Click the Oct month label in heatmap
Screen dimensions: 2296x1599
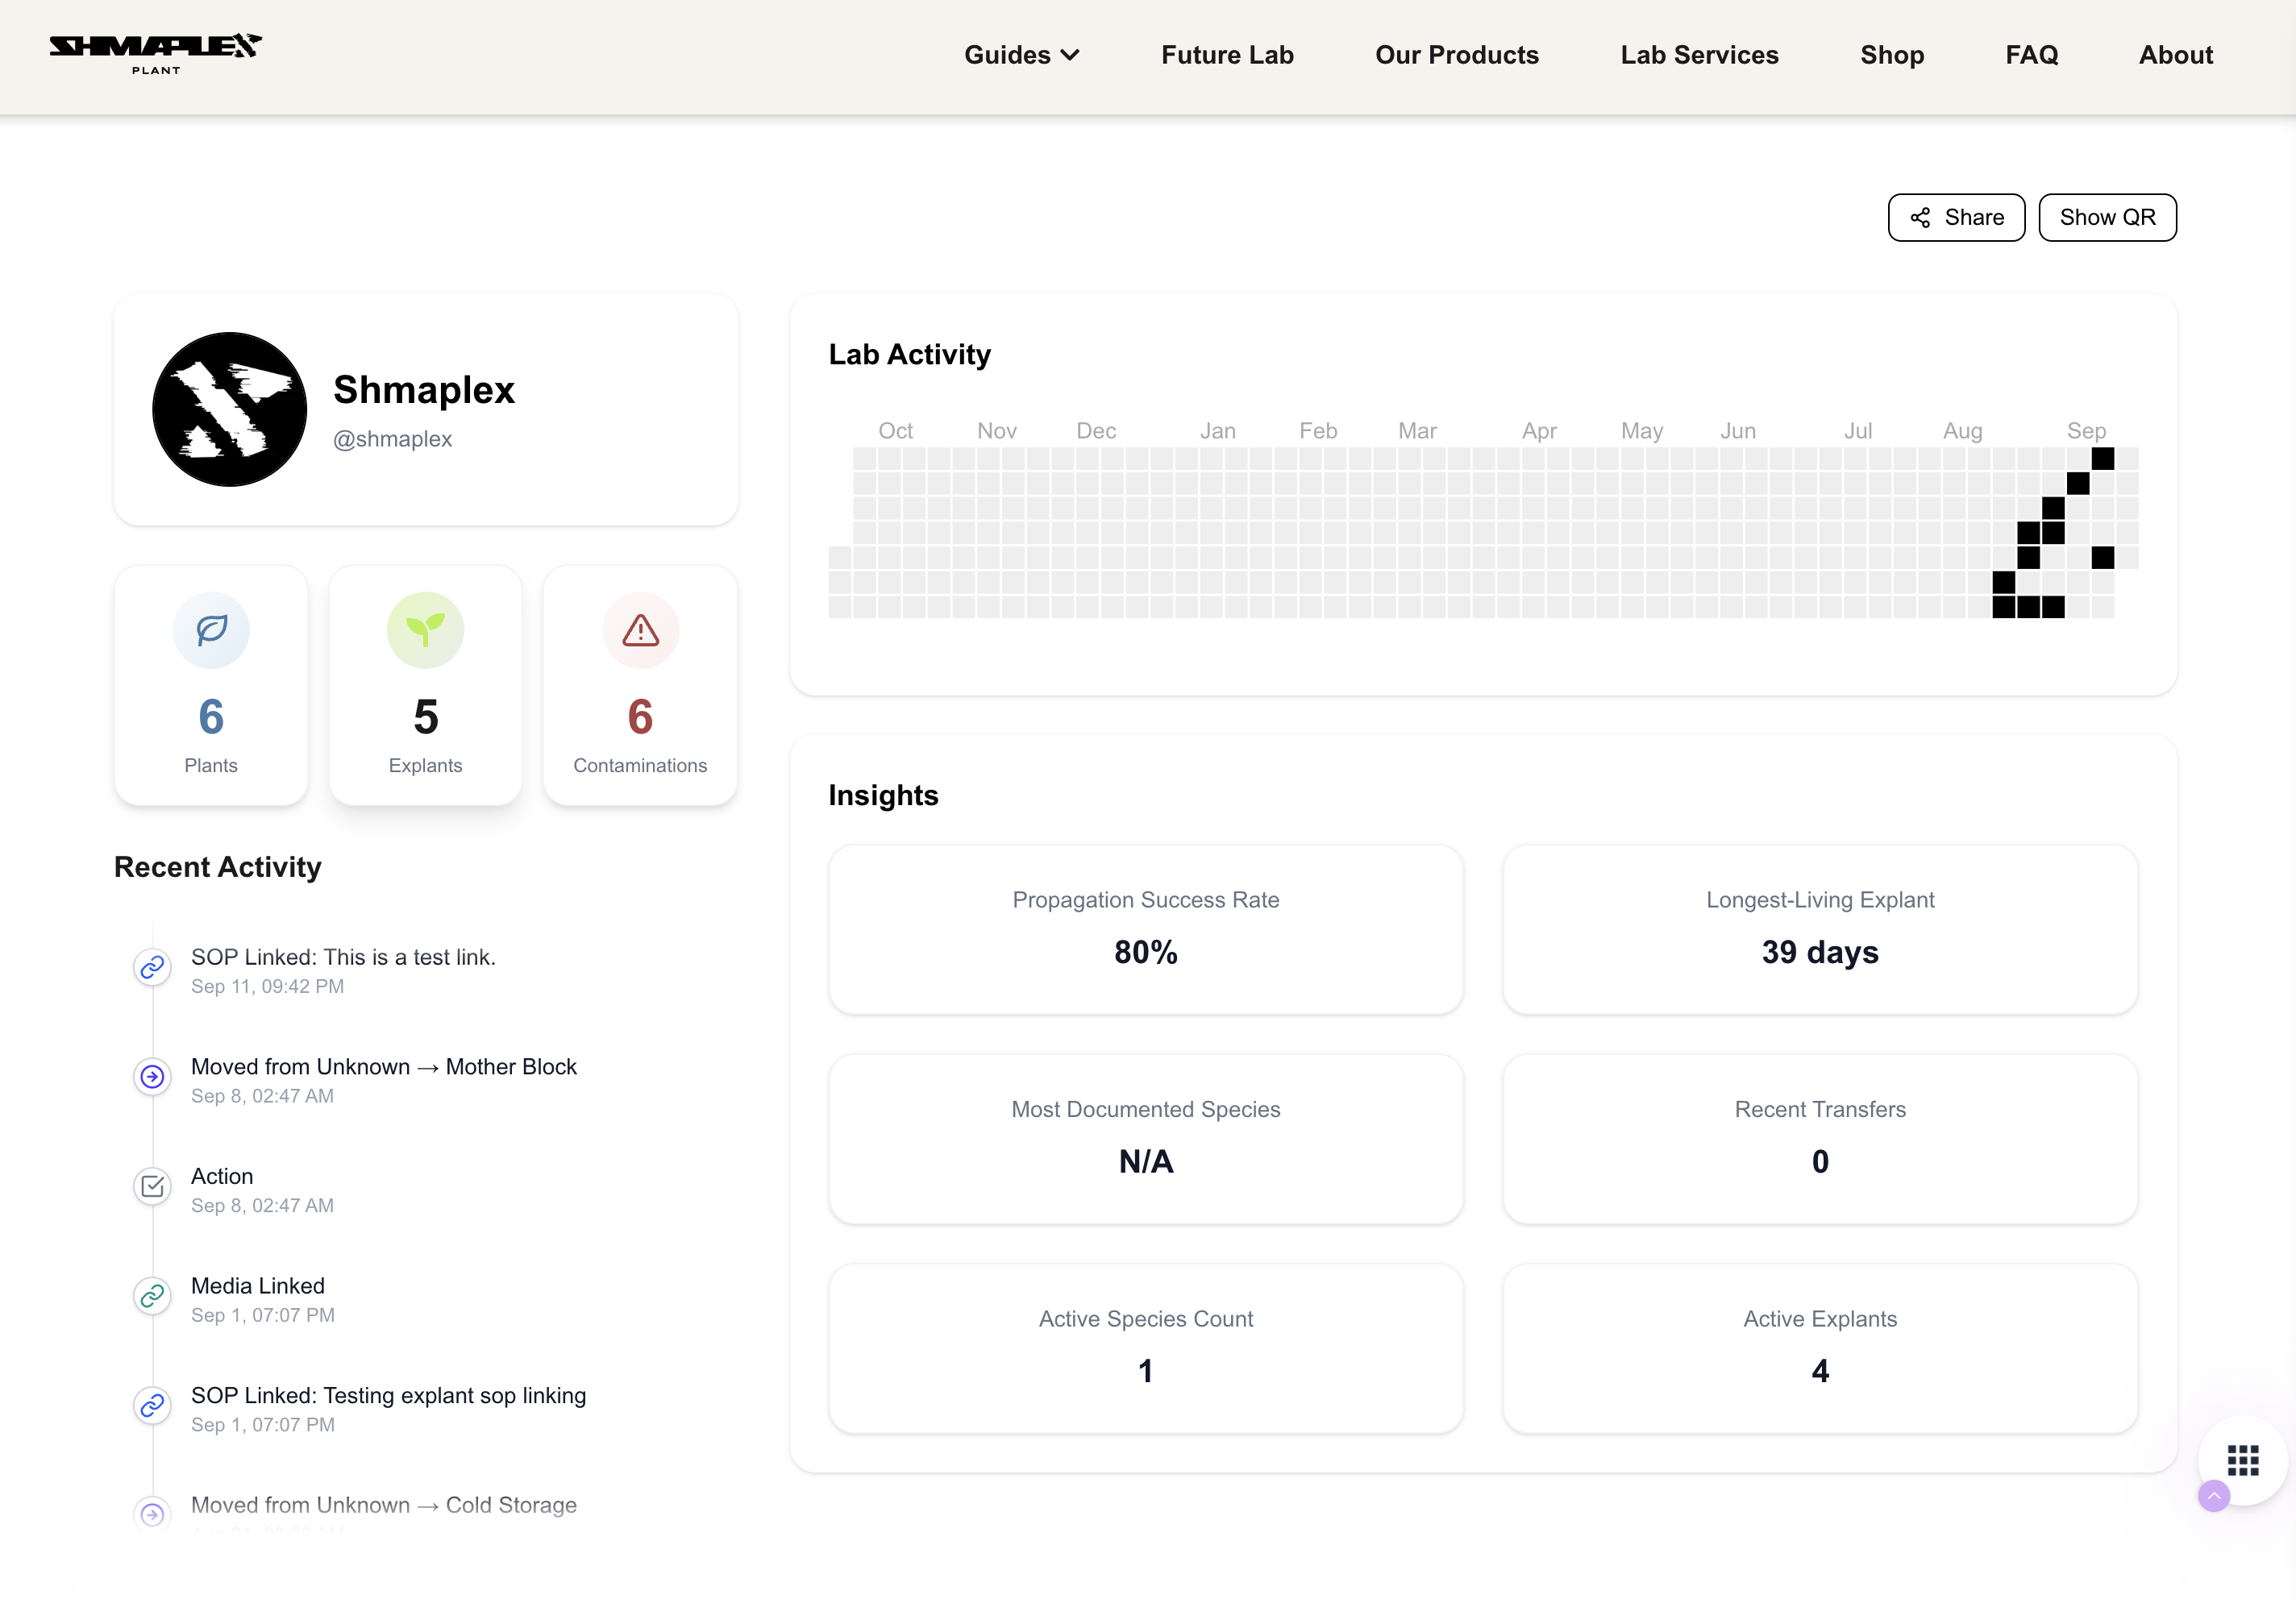tap(895, 431)
